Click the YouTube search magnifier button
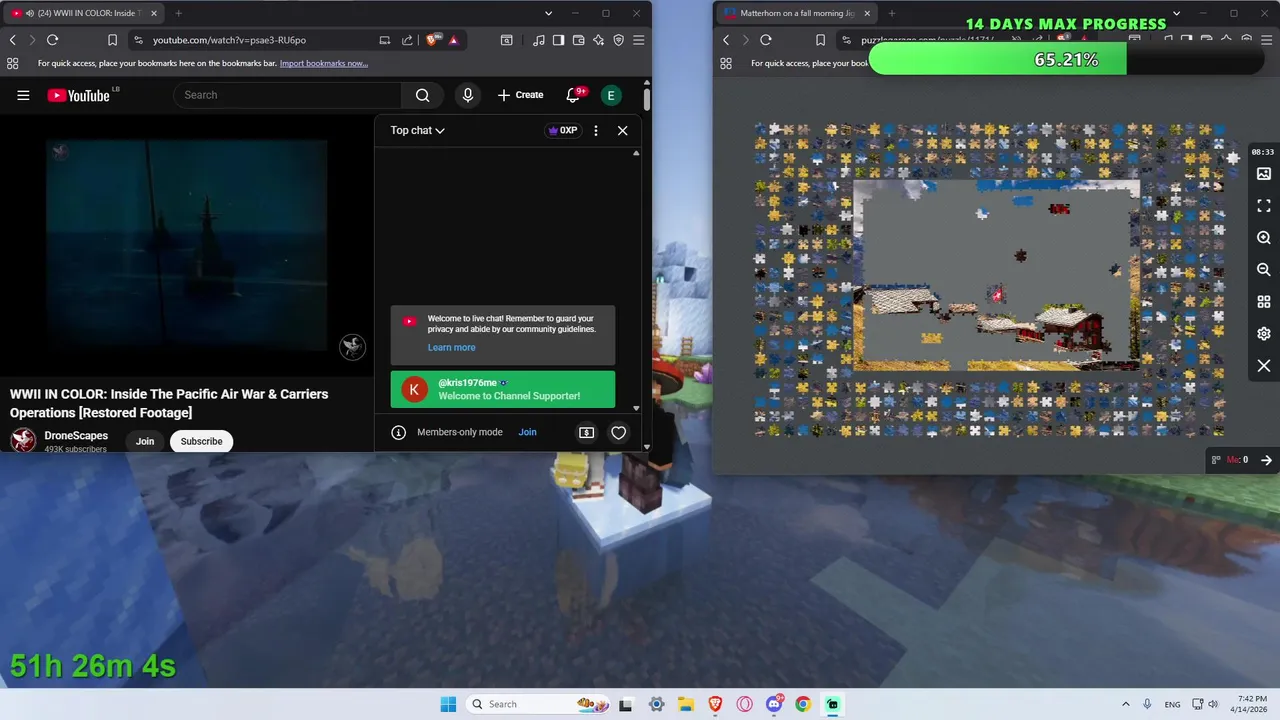Screen dimensions: 1280x720 point(422,95)
